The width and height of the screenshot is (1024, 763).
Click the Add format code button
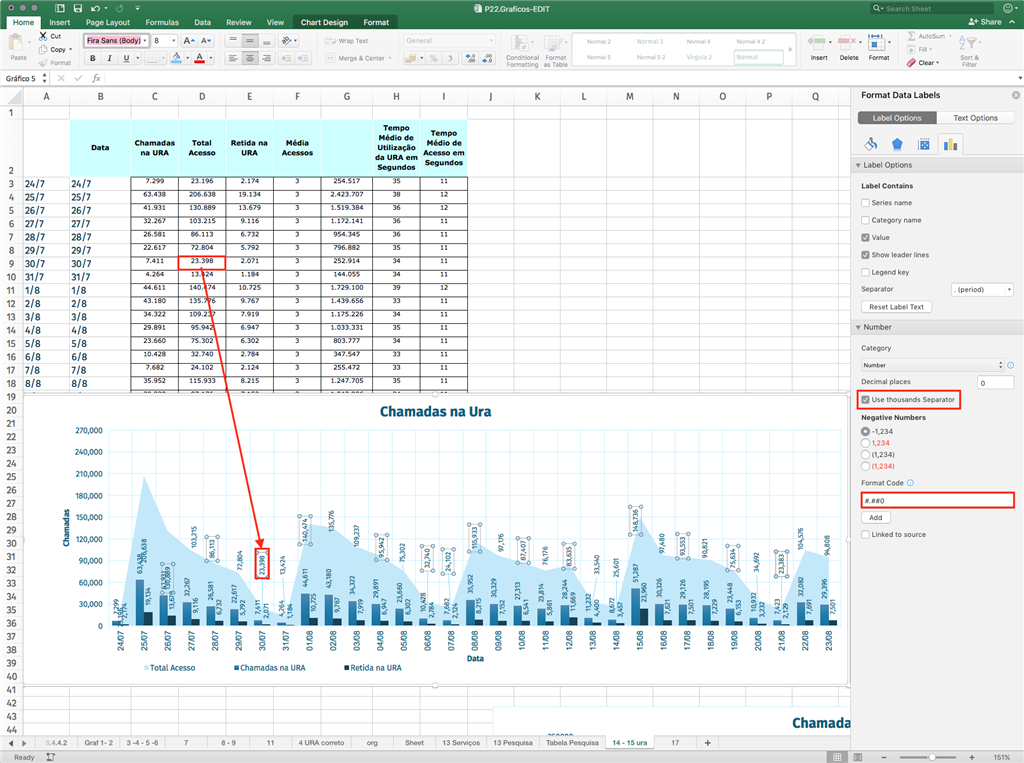click(875, 518)
